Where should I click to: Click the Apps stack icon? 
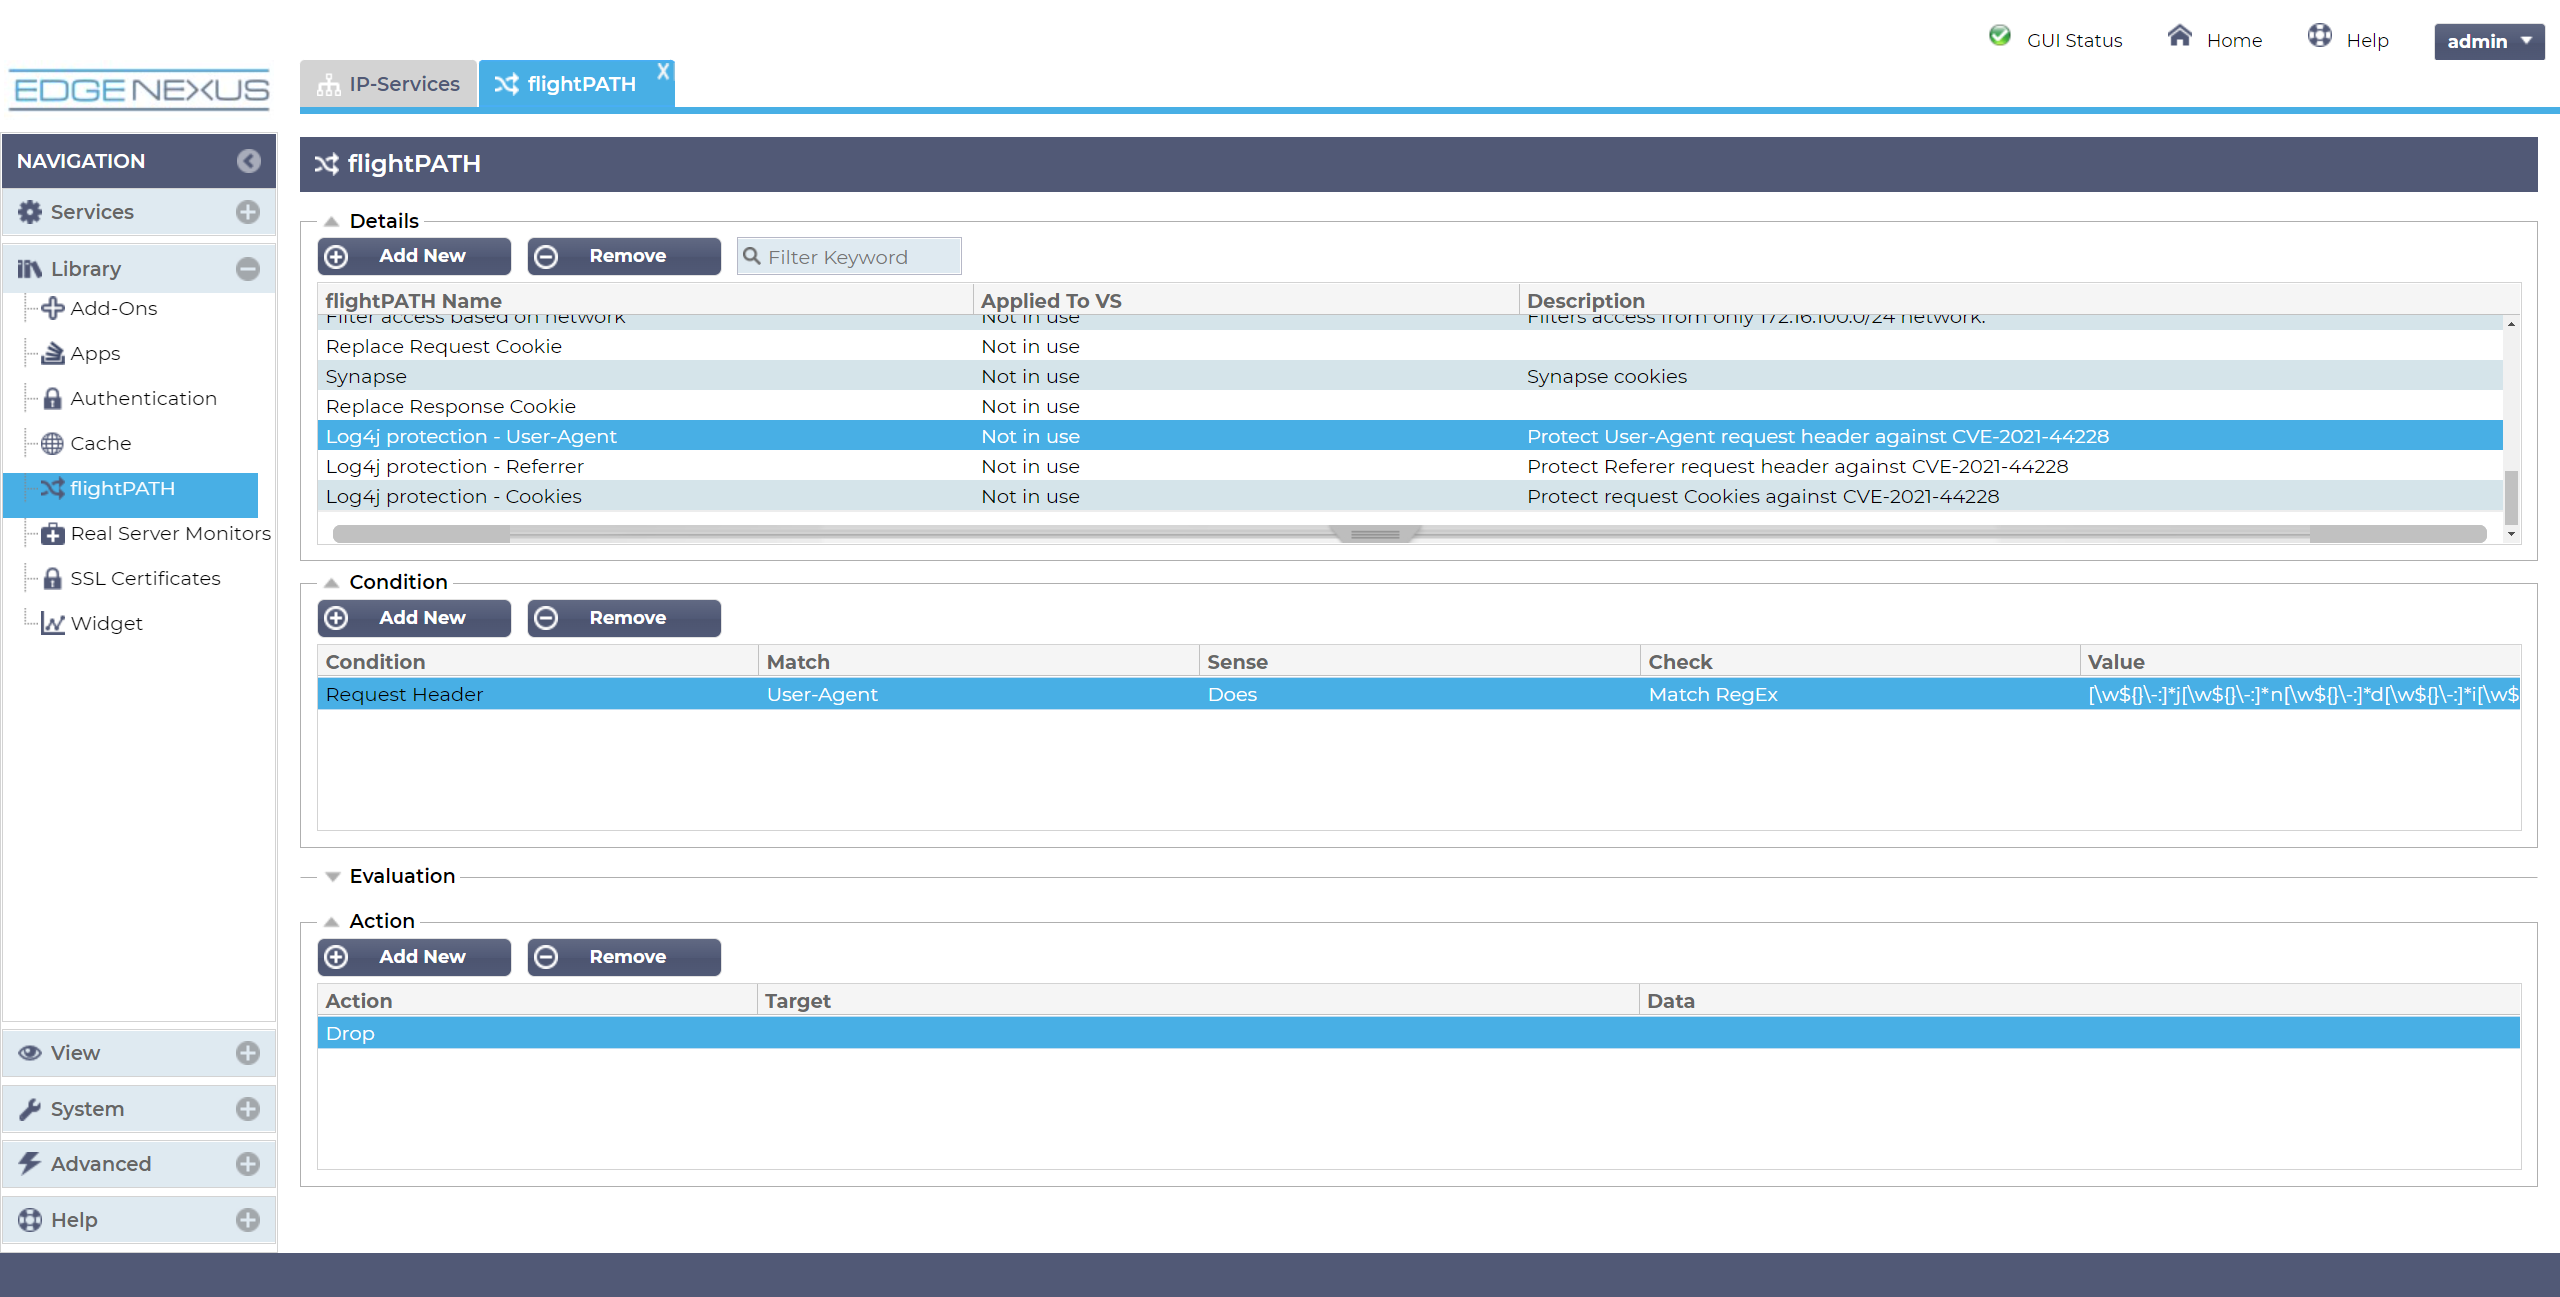(52, 353)
